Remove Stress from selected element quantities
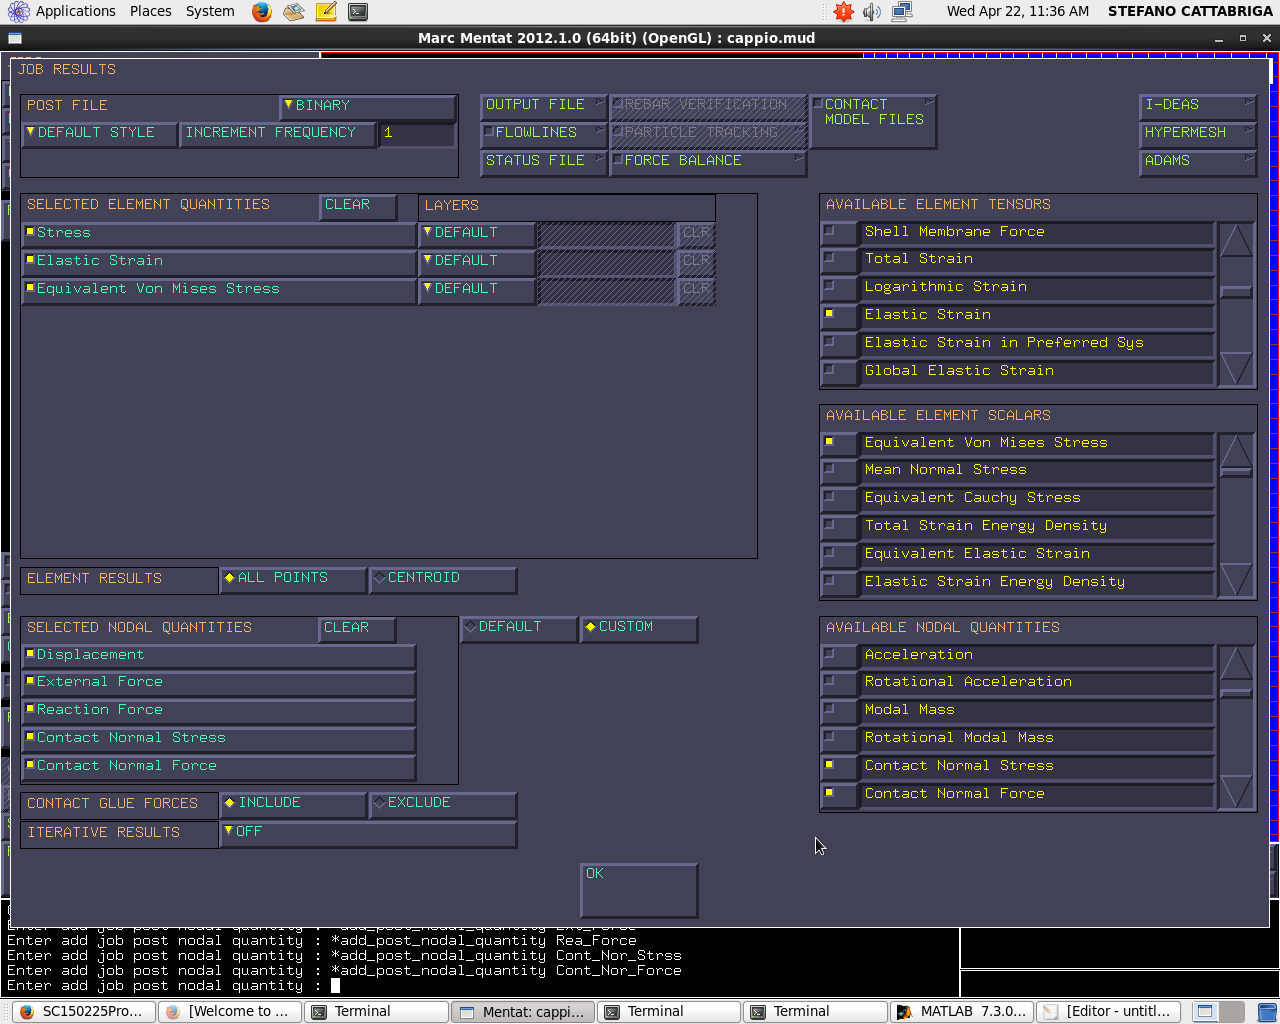The height and width of the screenshot is (1024, 1280). tap(219, 234)
